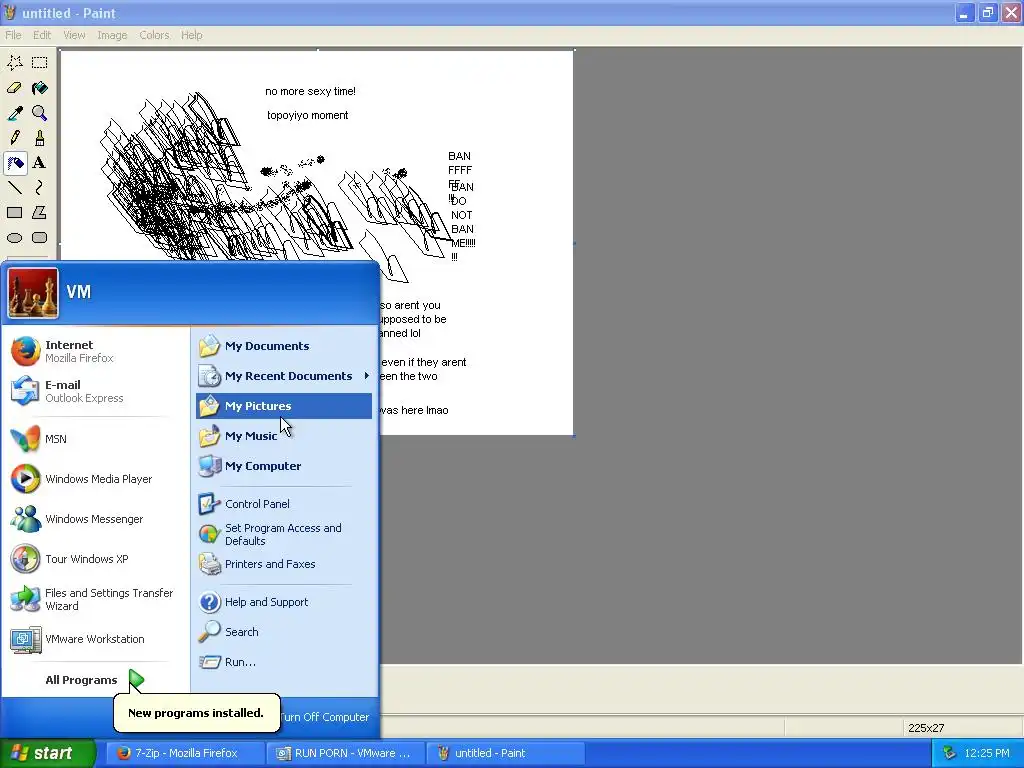Image resolution: width=1024 pixels, height=768 pixels.
Task: Open Control Panel
Action: point(283,504)
